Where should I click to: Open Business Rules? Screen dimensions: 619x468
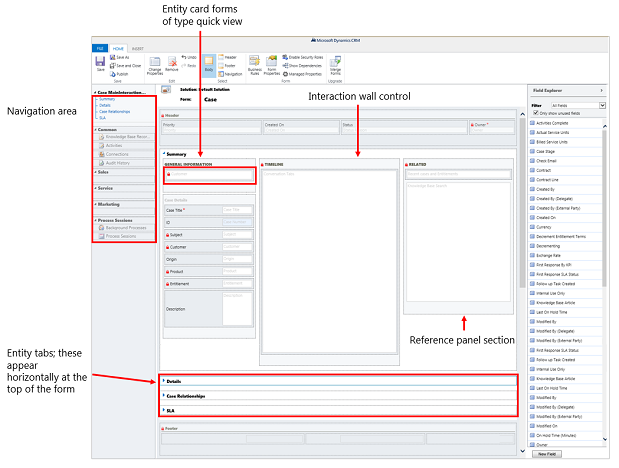pyautogui.click(x=255, y=65)
